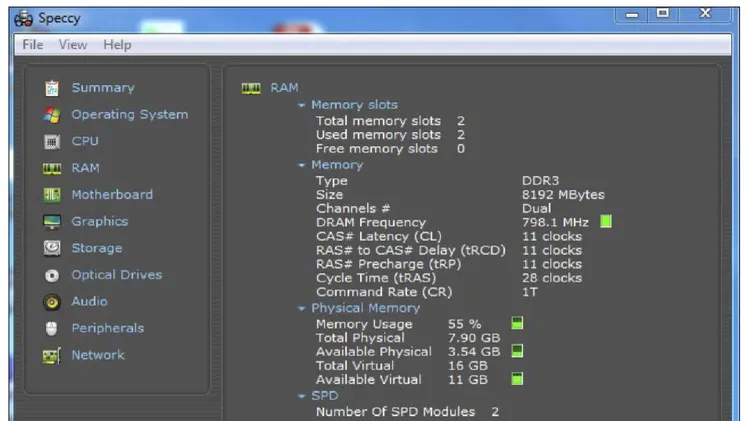Maximize the Speccy window
750x421 pixels.
click(663, 13)
